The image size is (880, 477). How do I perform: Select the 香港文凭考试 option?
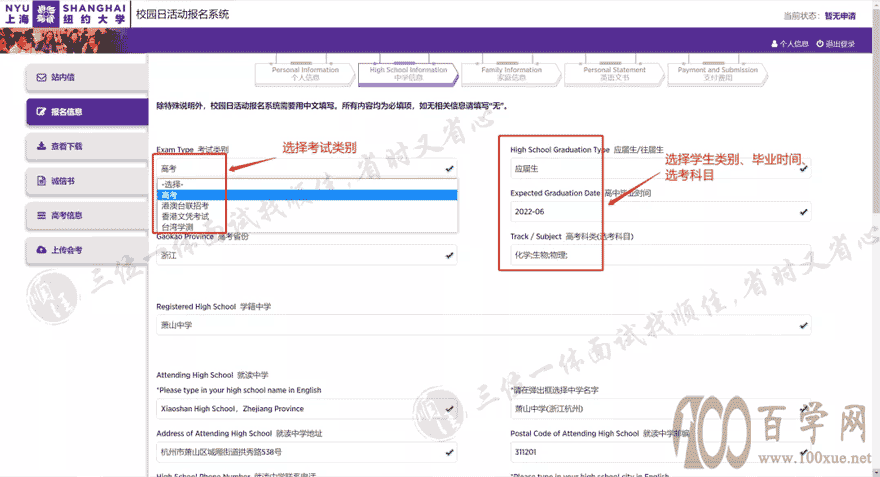pos(307,216)
